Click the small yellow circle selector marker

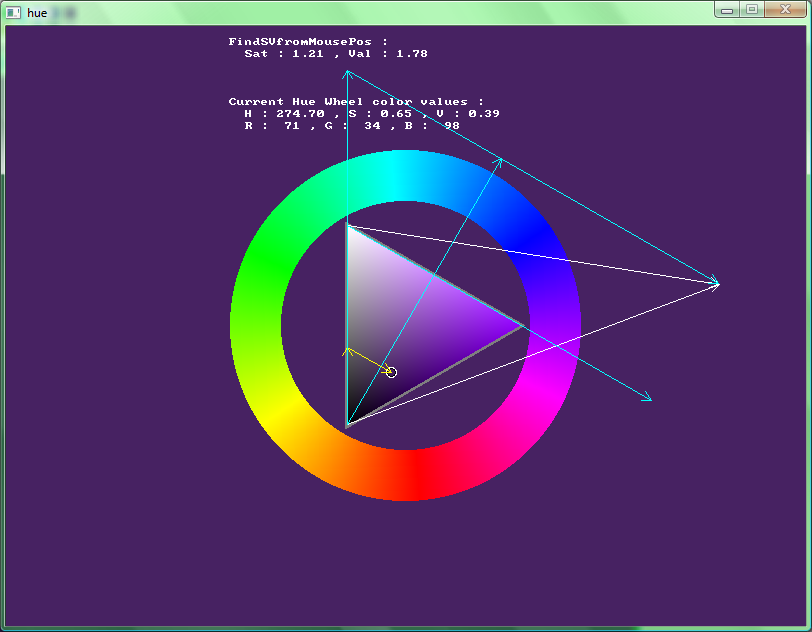[391, 372]
